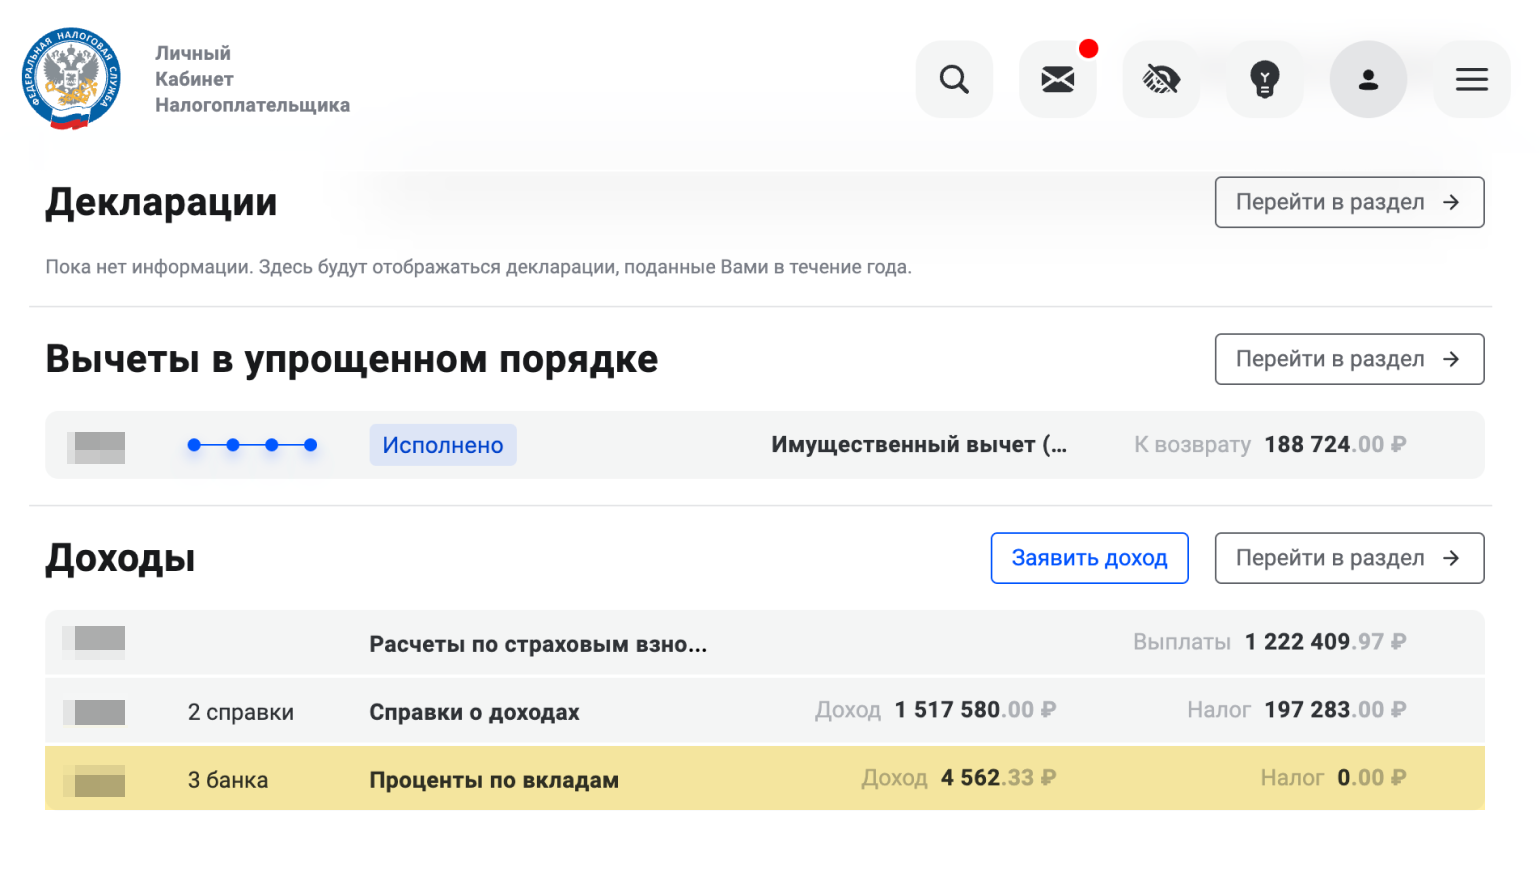Click the blurred thumbnail of 3 банка row
The height and width of the screenshot is (874, 1540).
[93, 779]
